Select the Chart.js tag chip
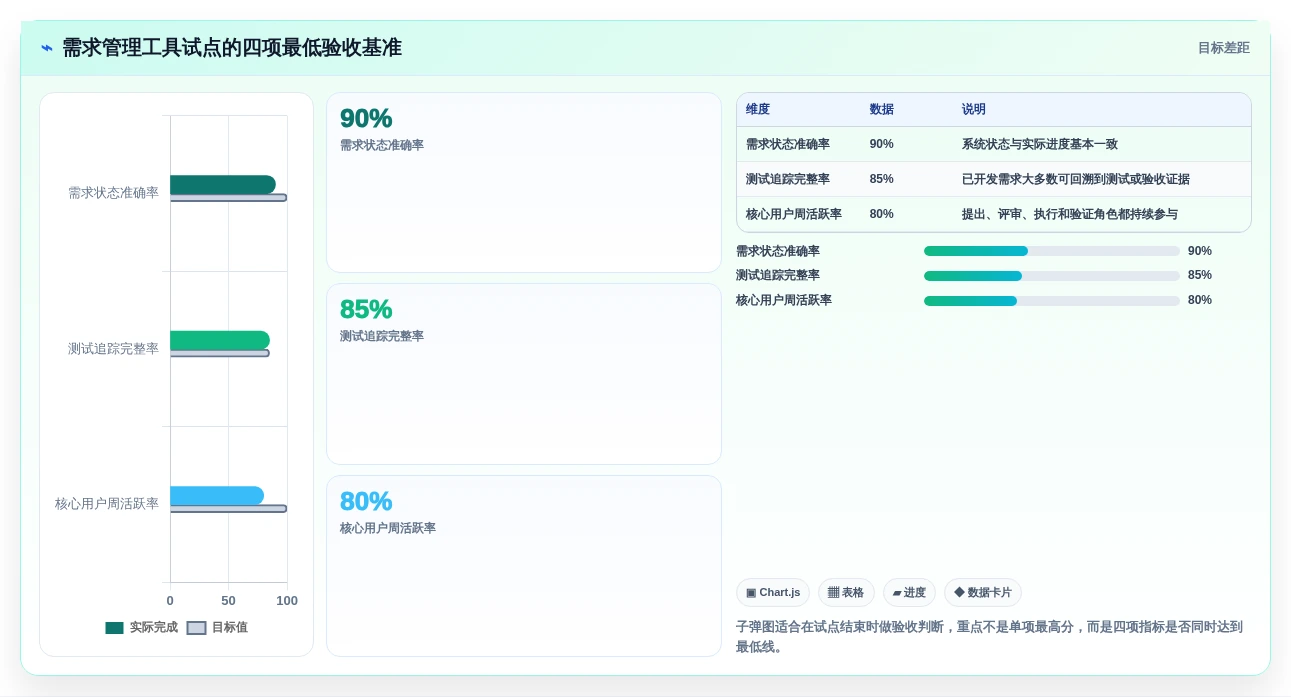The width and height of the screenshot is (1291, 697). pos(773,593)
